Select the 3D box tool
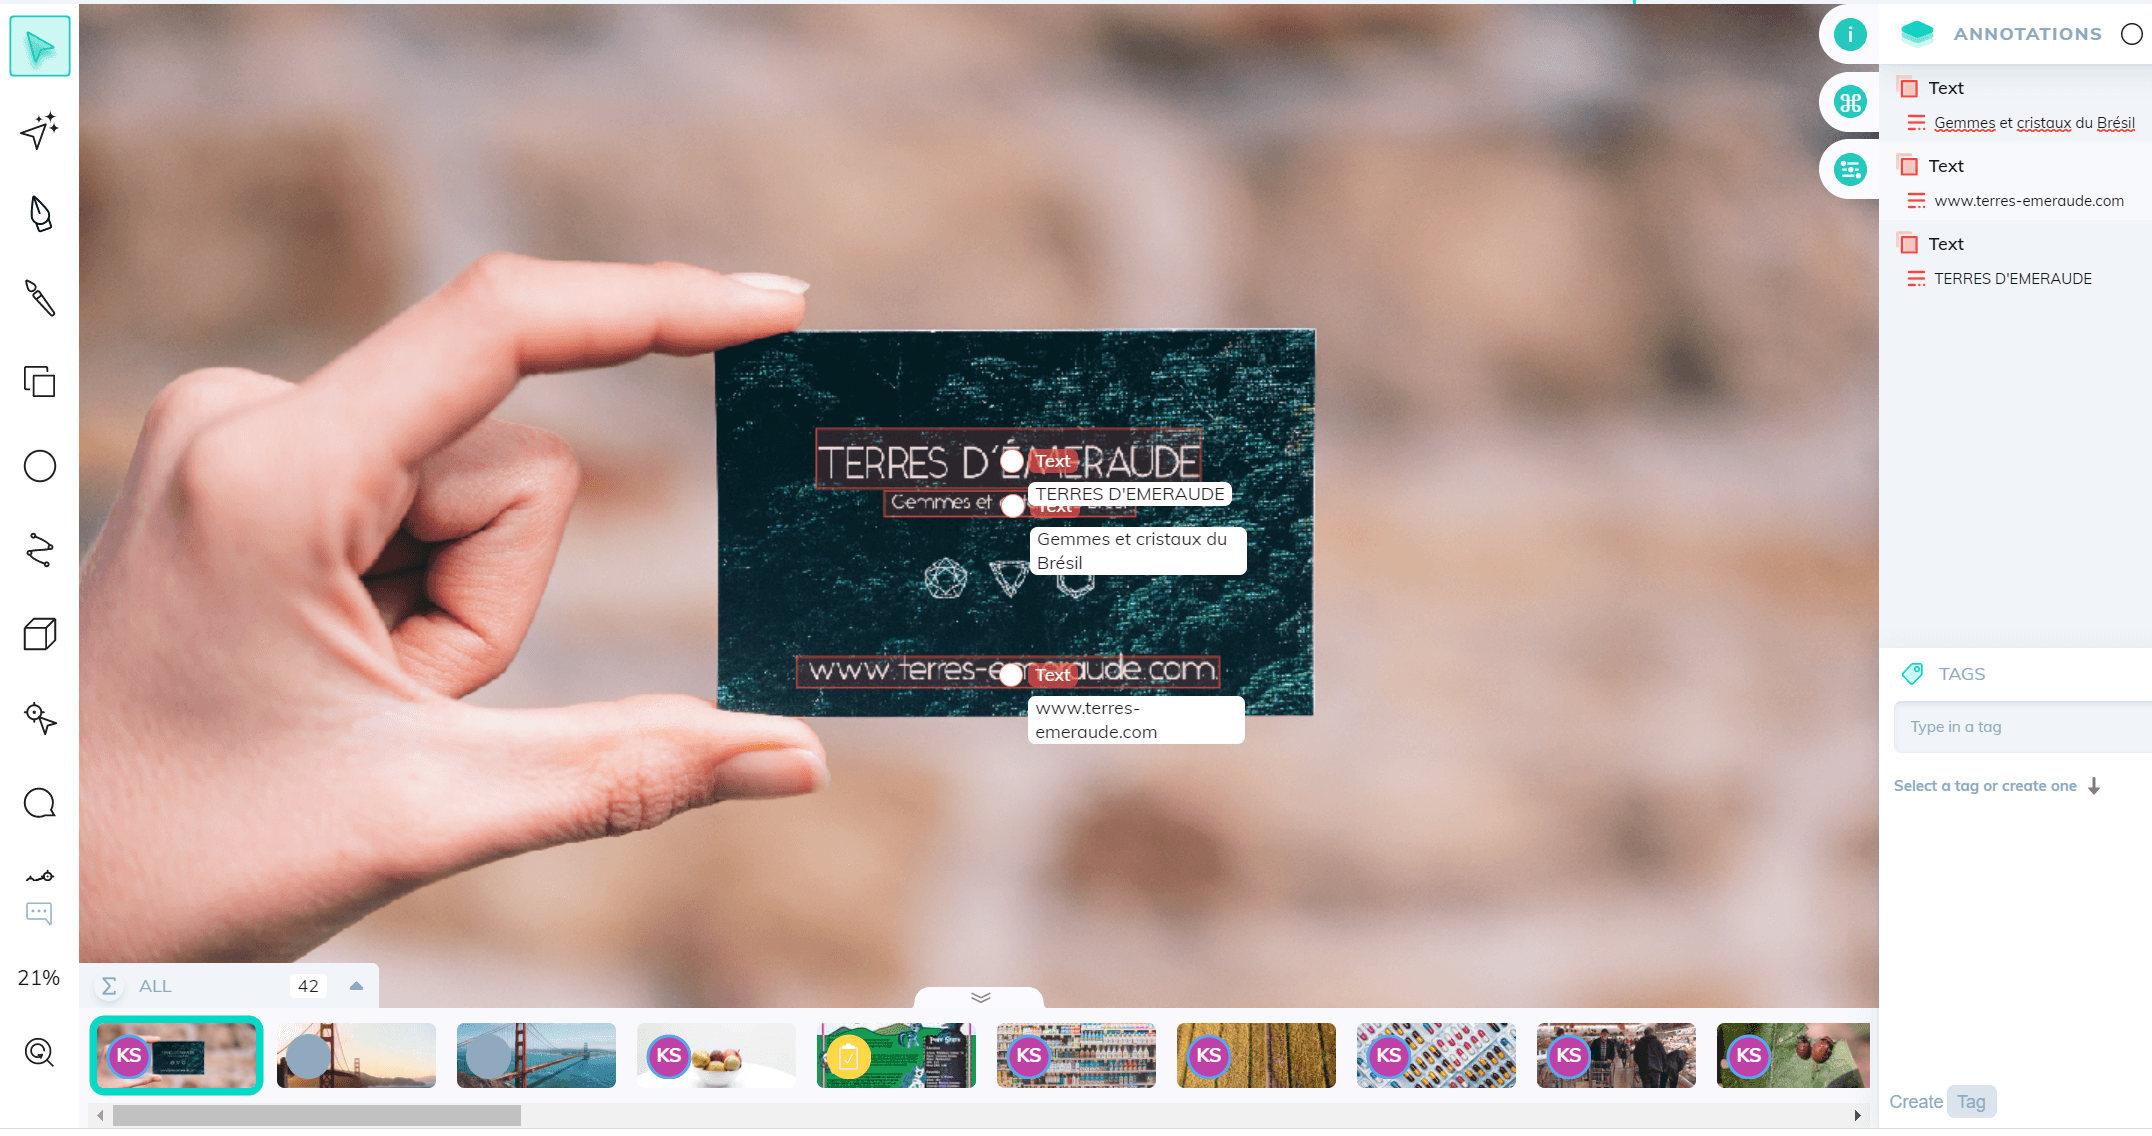Image resolution: width=2152 pixels, height=1136 pixels. [38, 633]
